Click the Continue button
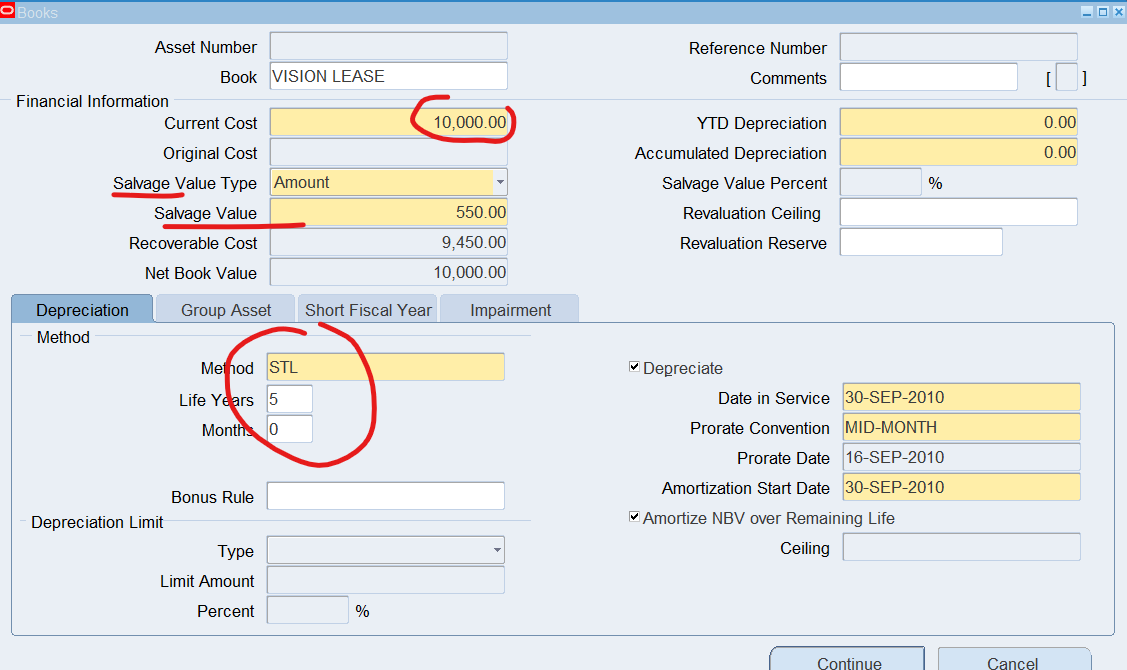The image size is (1127, 670). (847, 659)
